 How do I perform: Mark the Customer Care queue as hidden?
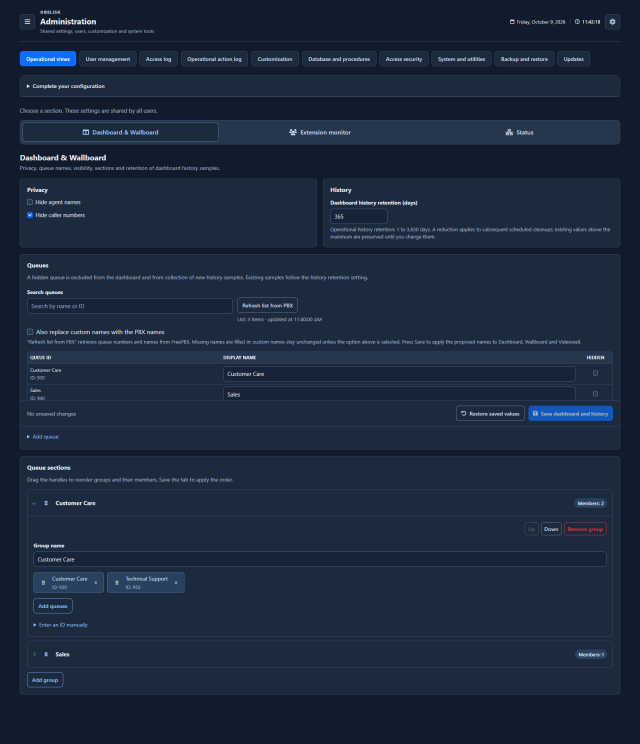[595, 373]
